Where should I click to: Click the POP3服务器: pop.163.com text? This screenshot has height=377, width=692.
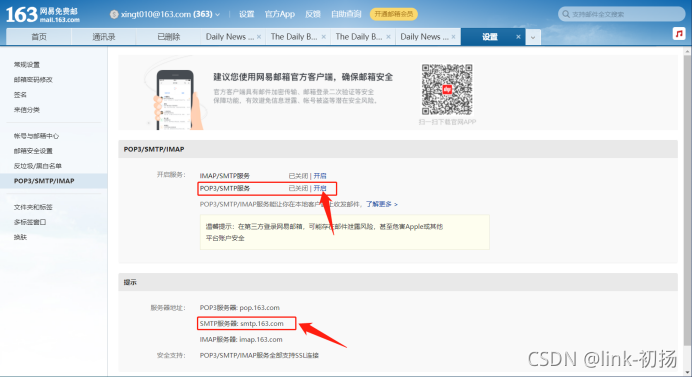click(240, 308)
